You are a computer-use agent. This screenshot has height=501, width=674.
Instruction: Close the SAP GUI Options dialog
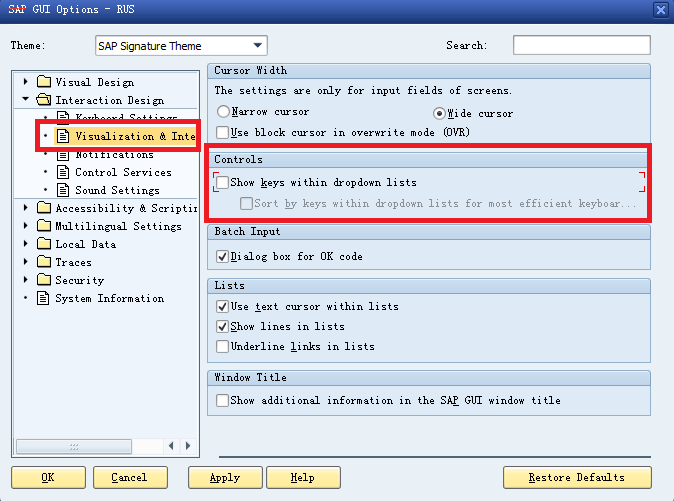pos(661,9)
